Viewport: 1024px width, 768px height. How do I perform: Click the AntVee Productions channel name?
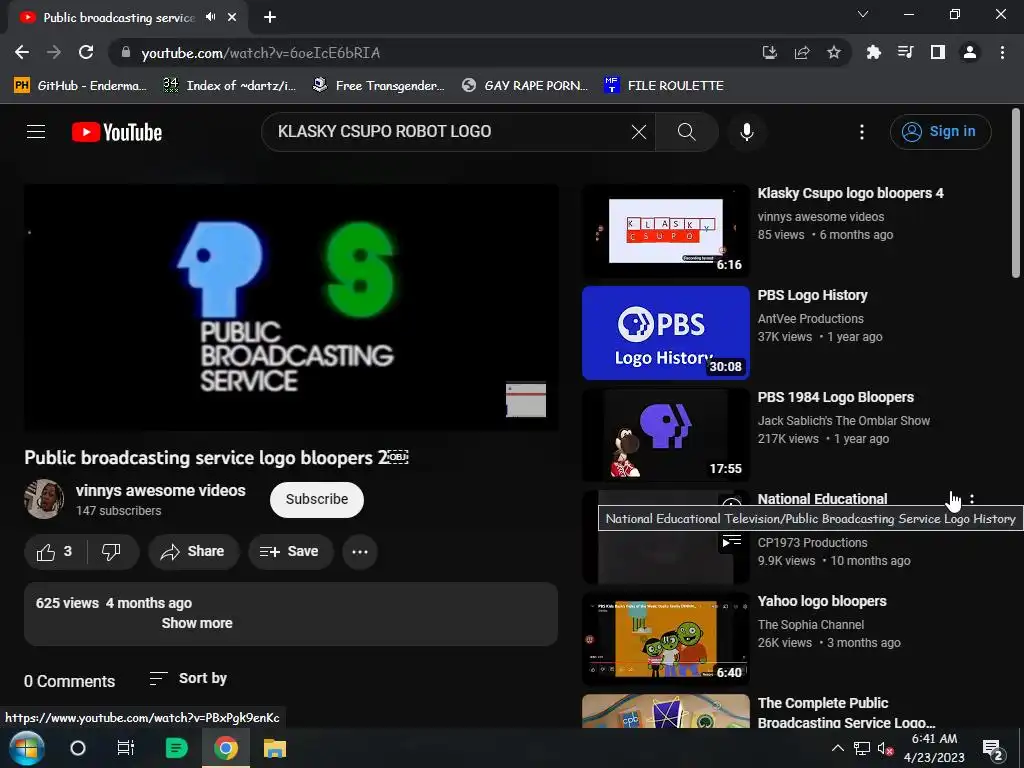[x=810, y=319]
